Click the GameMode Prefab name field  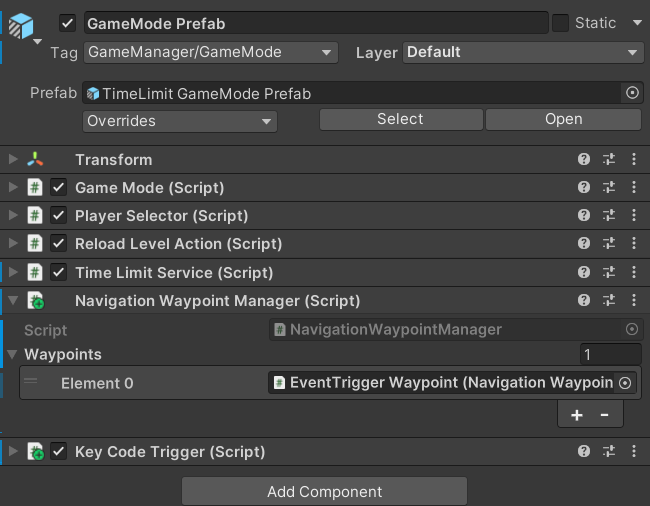click(x=316, y=23)
